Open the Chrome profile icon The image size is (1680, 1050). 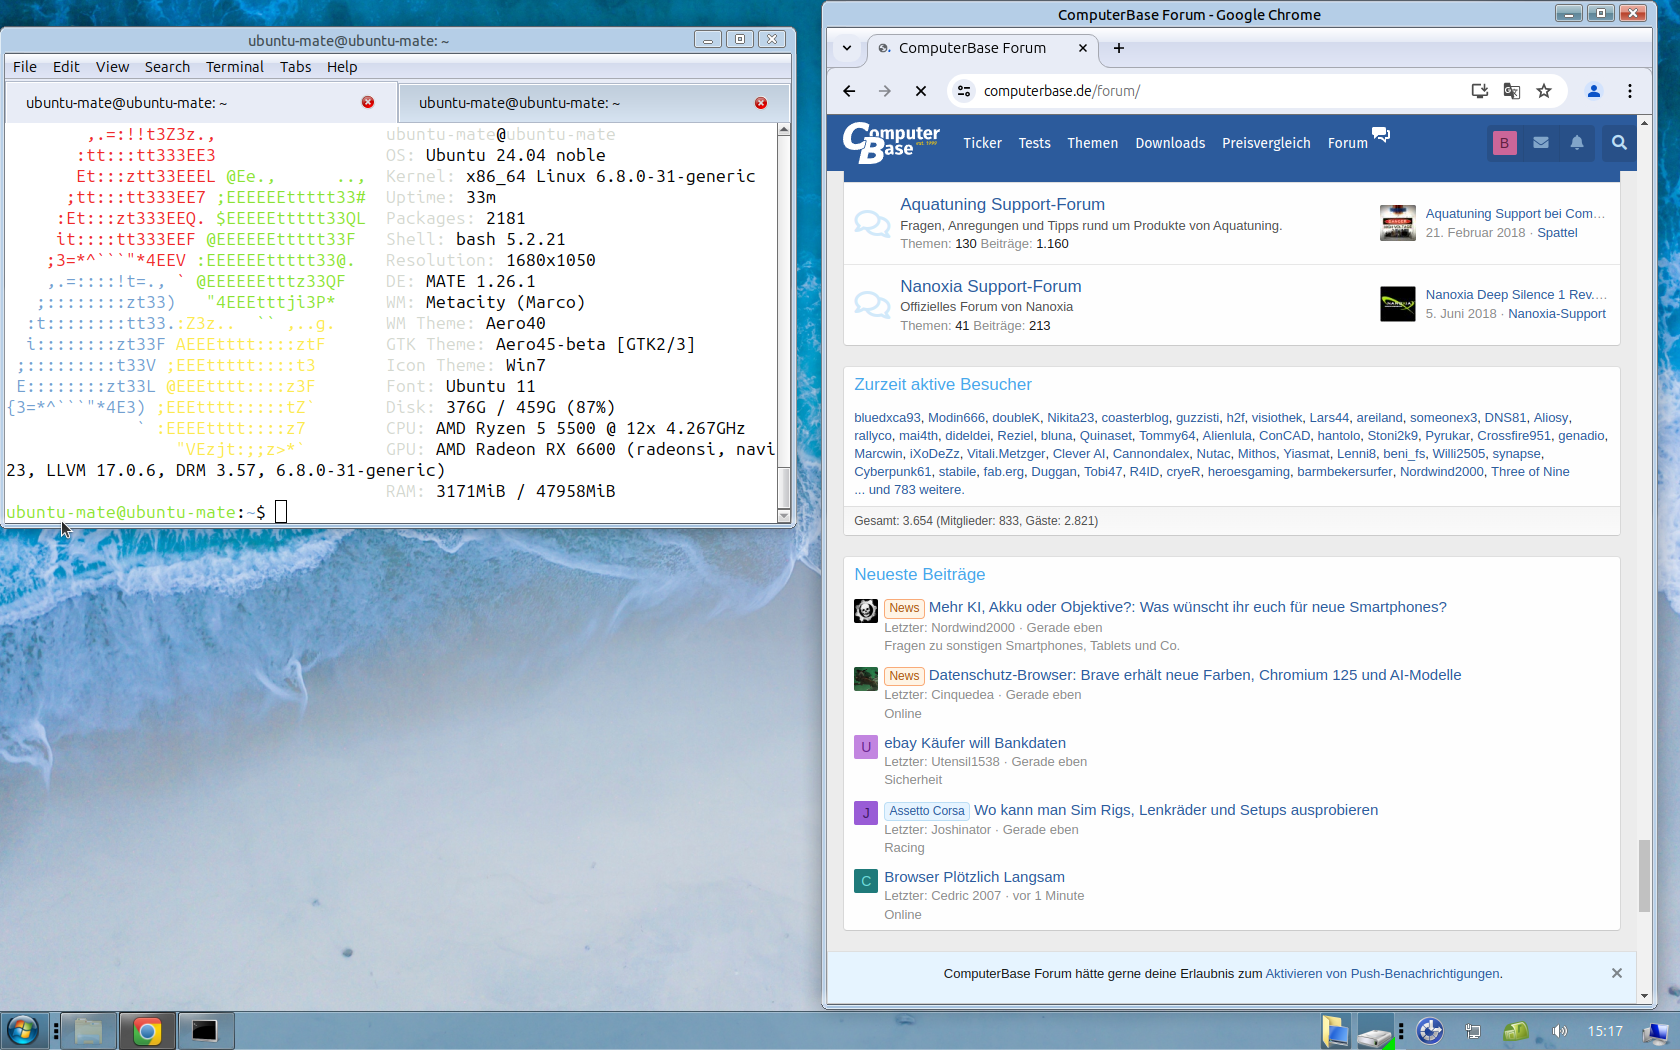1594,91
